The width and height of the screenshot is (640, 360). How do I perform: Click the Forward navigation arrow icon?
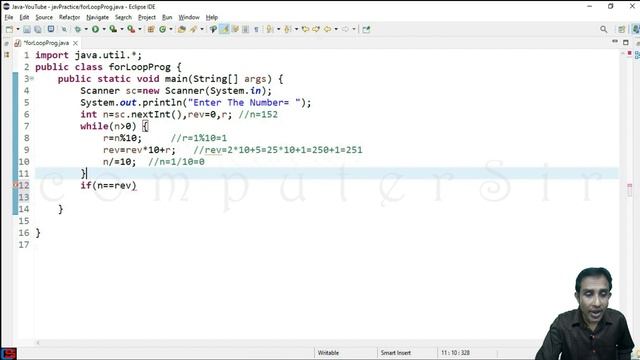[345, 29]
